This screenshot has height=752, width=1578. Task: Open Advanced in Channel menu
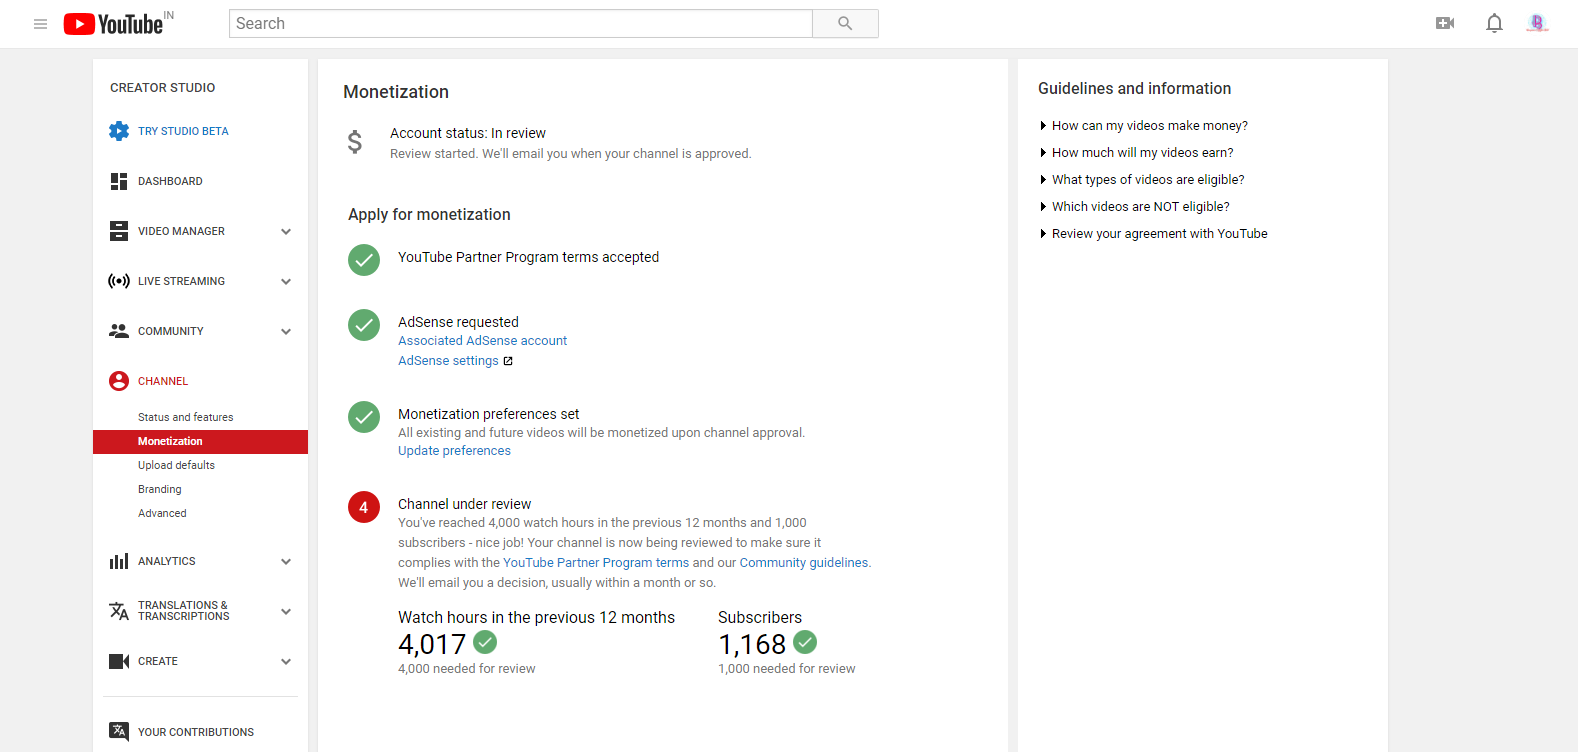click(162, 513)
